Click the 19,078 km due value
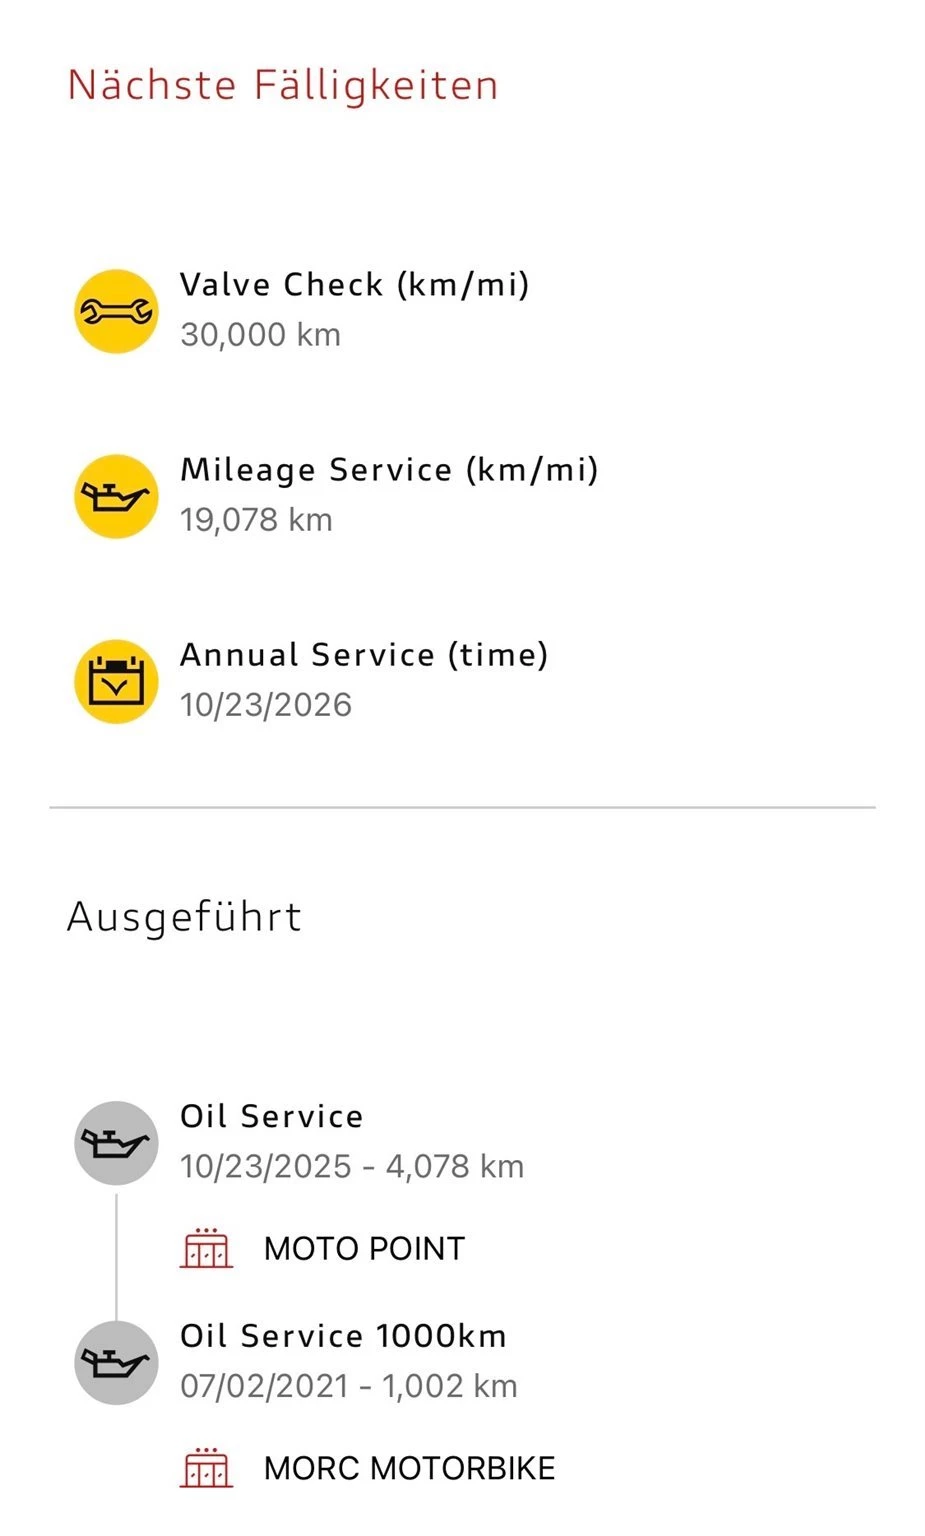Screen dimensions: 925x1536 256,520
